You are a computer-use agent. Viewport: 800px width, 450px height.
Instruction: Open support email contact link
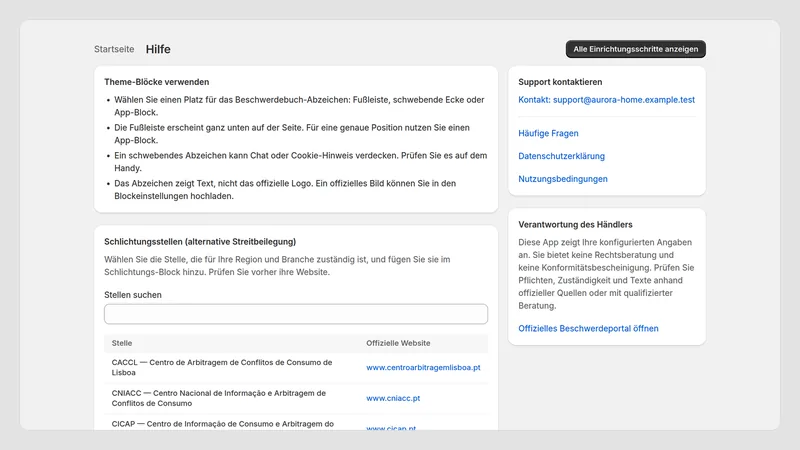pyautogui.click(x=606, y=99)
